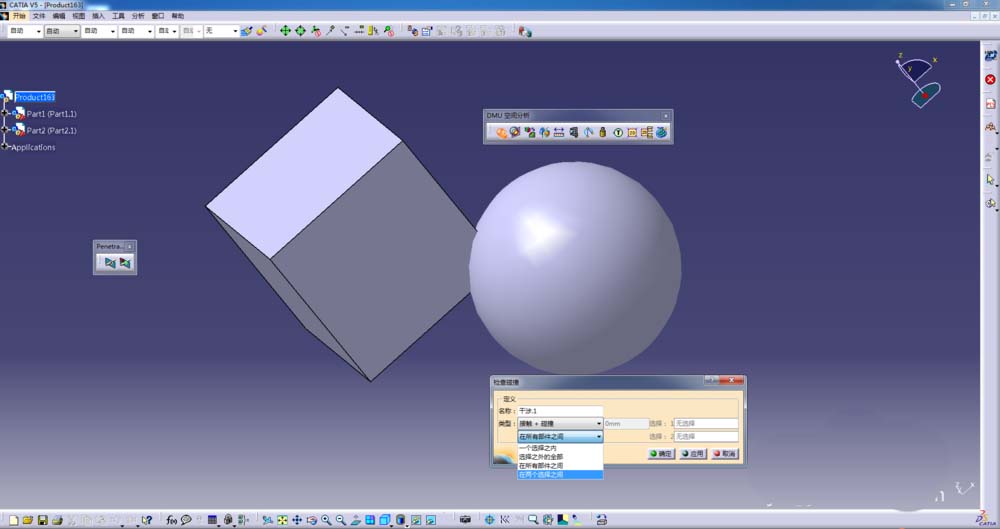Click first icon in Penetra... toolbar
The height and width of the screenshot is (529, 1000).
pos(110,263)
